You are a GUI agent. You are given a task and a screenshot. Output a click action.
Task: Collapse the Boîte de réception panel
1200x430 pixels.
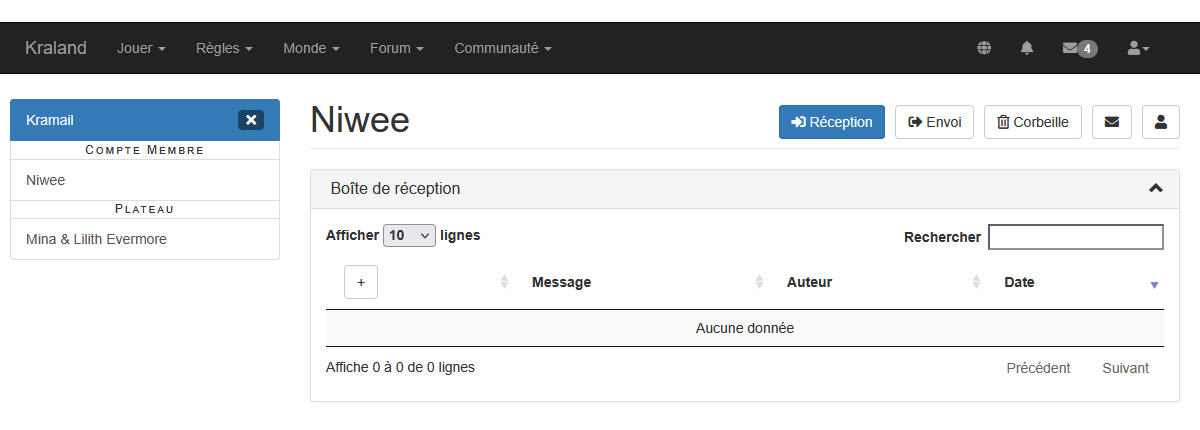point(1155,188)
